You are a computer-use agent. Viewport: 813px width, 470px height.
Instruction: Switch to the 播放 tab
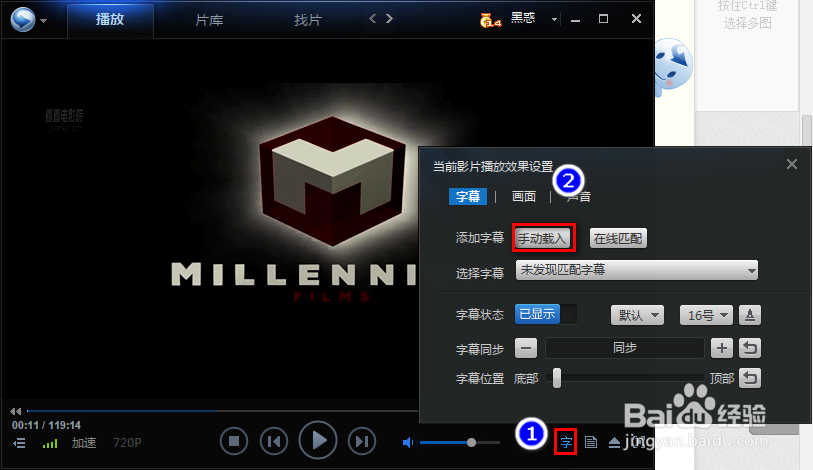pos(110,20)
